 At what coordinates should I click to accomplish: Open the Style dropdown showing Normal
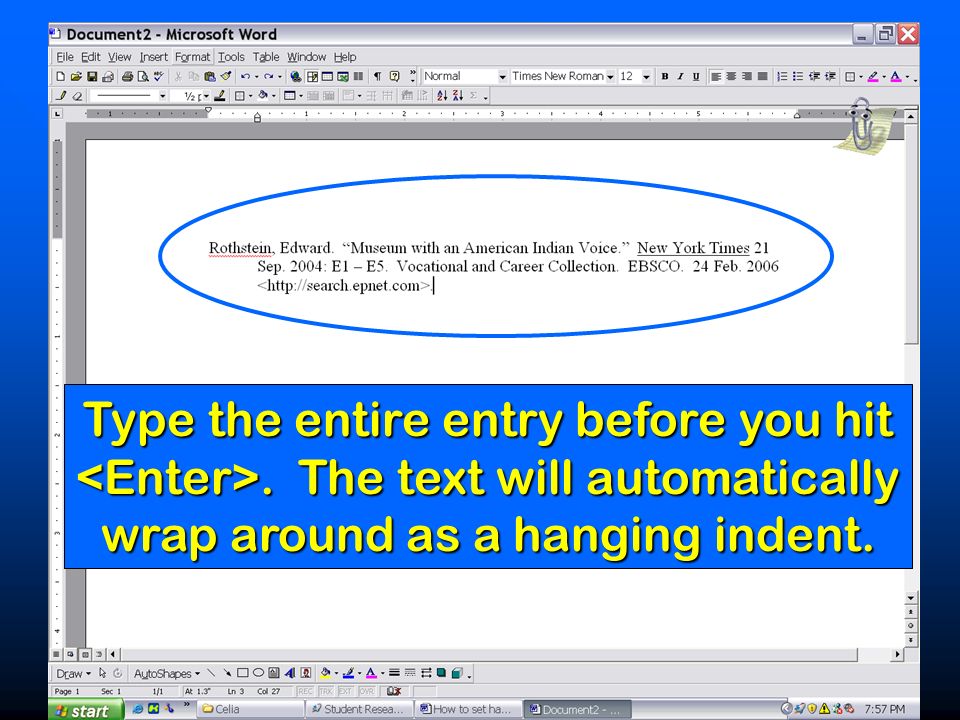click(502, 77)
